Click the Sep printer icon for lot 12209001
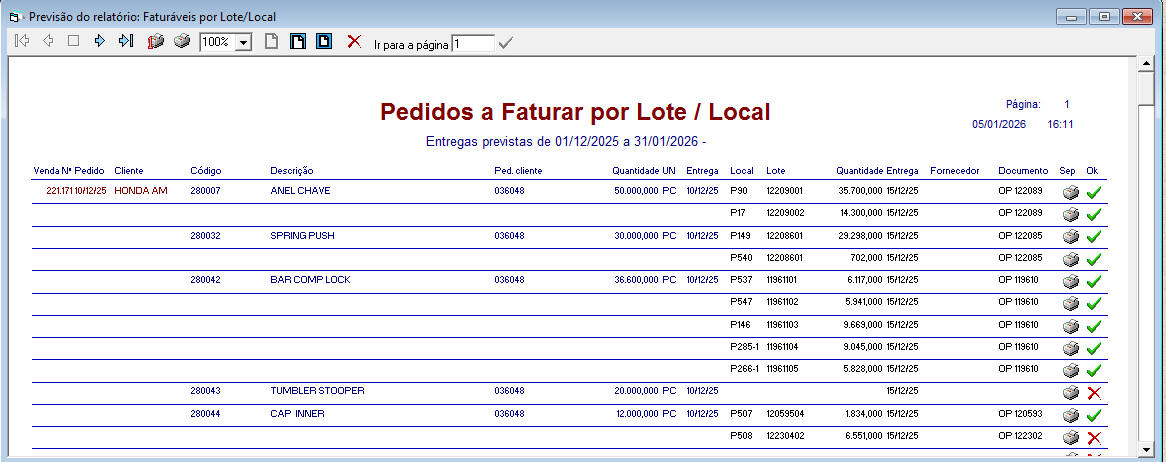 point(1069,192)
